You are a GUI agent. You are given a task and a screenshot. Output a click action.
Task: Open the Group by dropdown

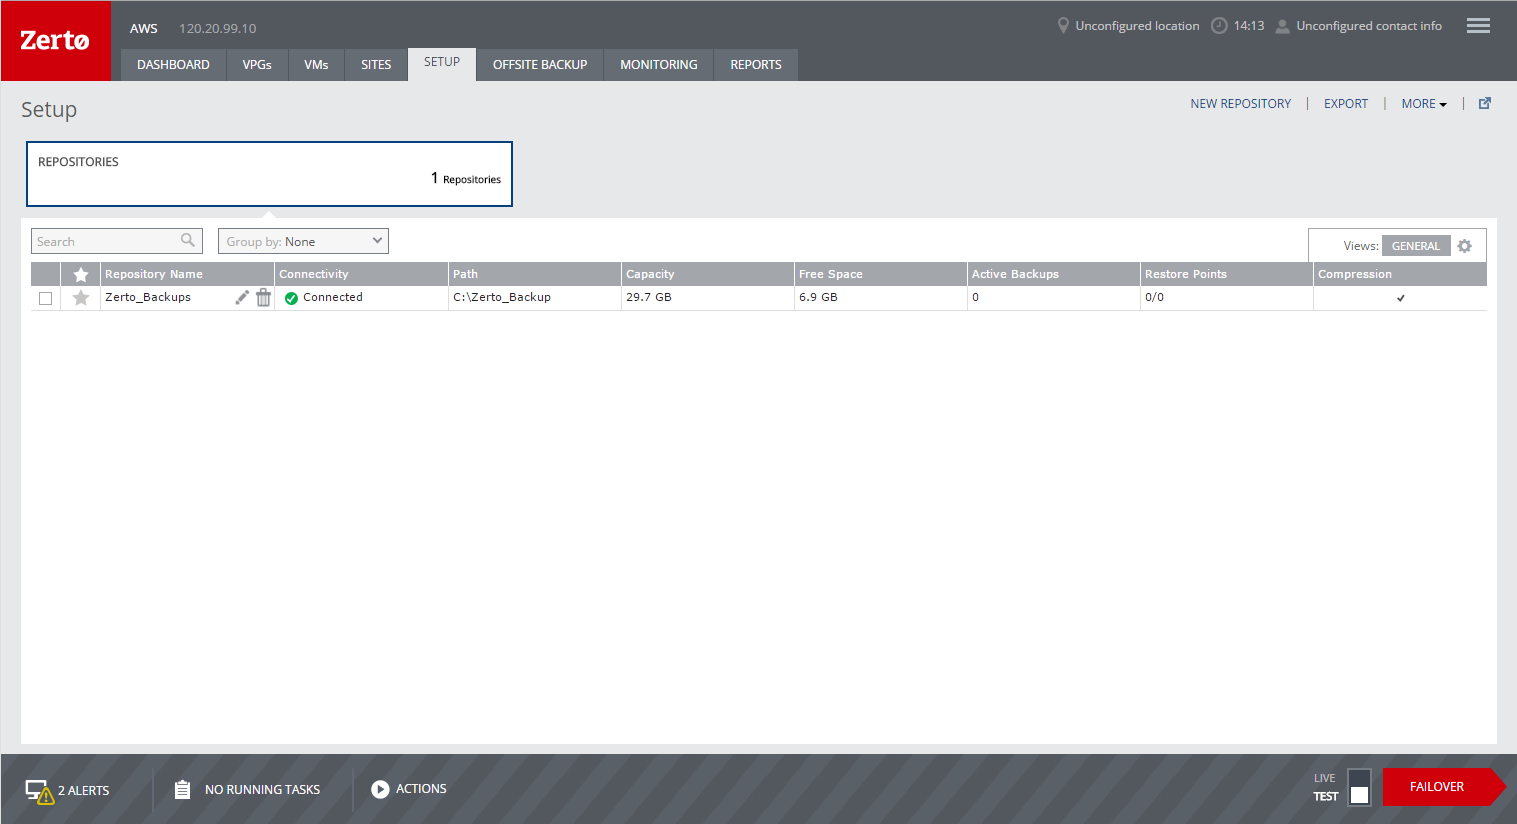(303, 241)
